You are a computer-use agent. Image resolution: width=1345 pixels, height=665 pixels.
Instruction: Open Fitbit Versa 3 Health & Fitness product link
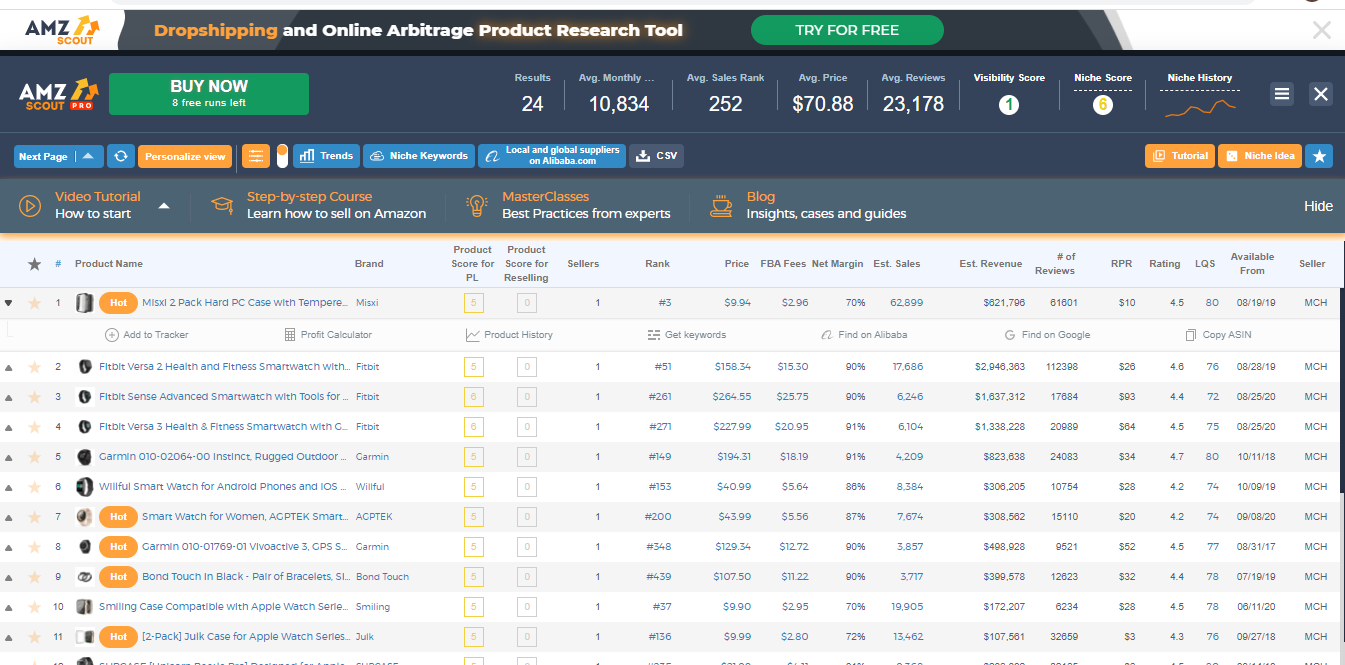point(223,427)
